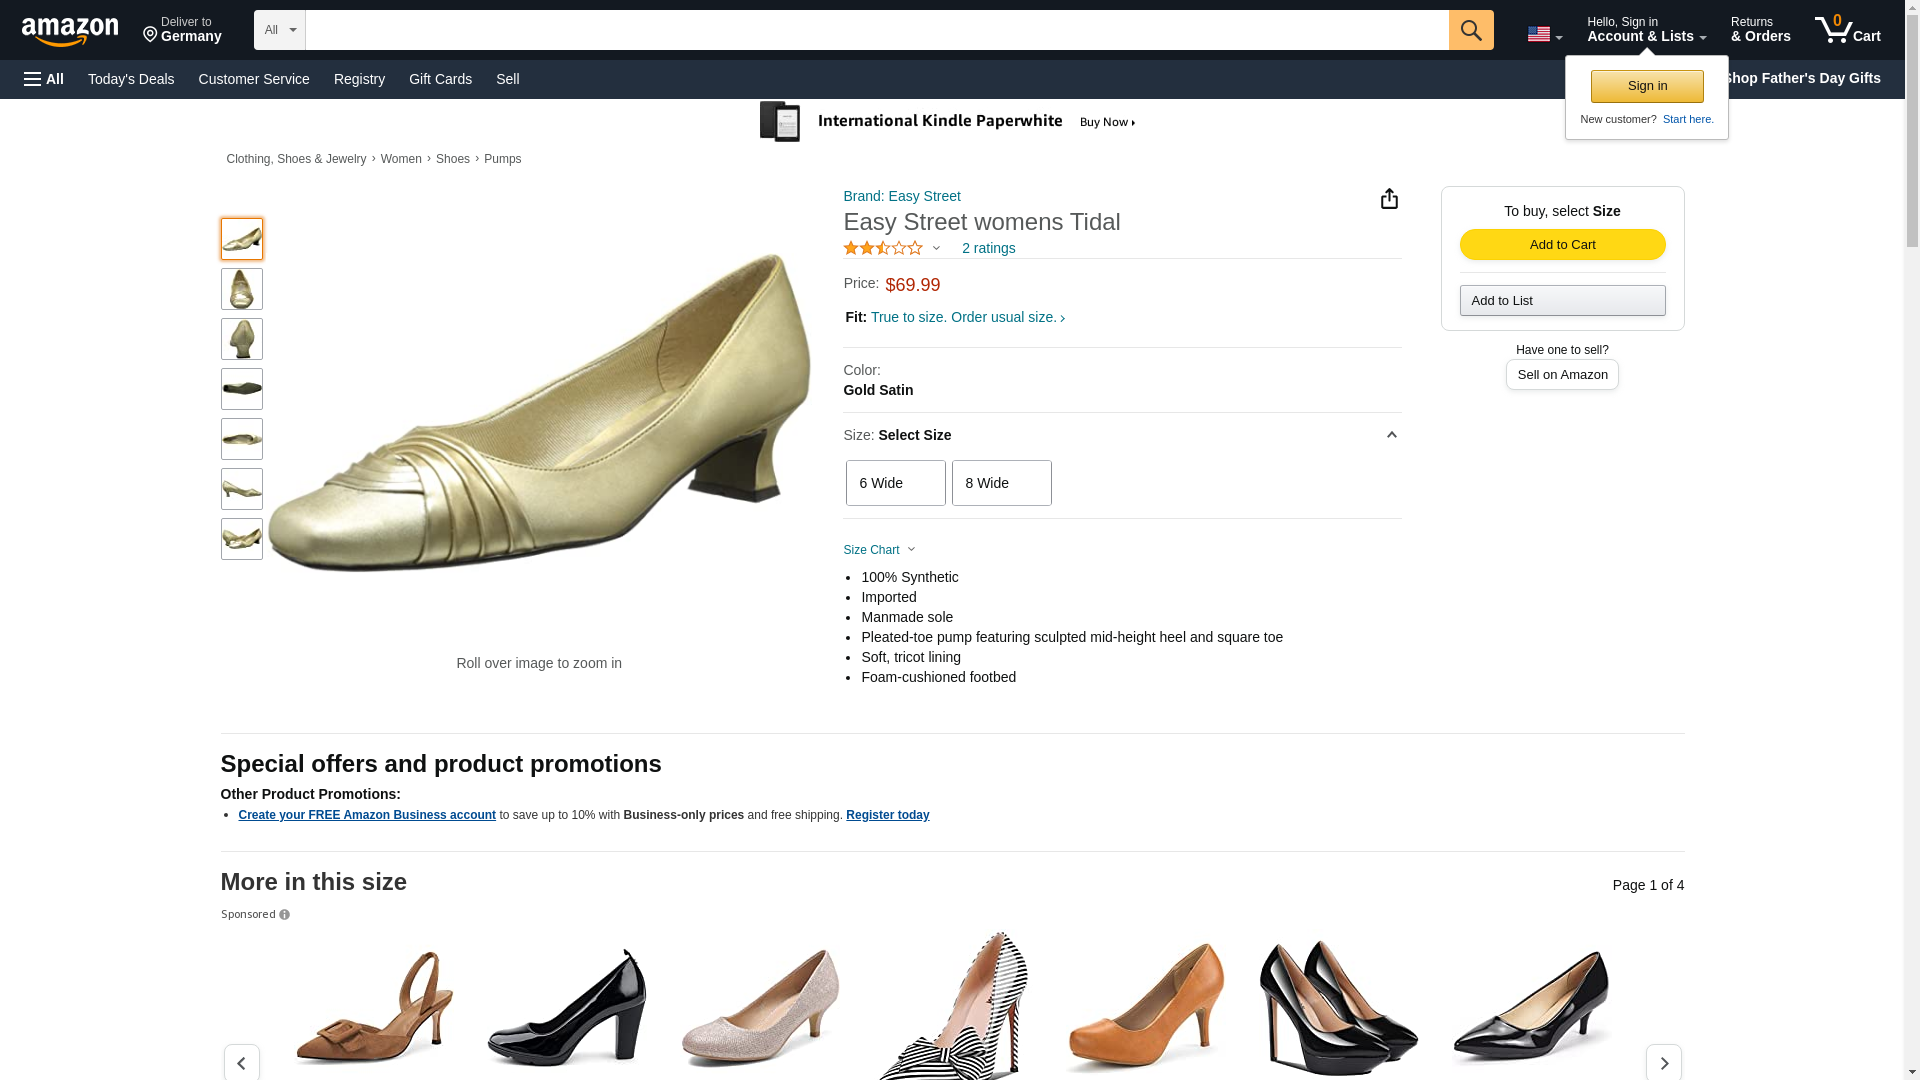This screenshot has width=1920, height=1080.
Task: Collapse the Size selection chevron
Action: click(x=1391, y=435)
